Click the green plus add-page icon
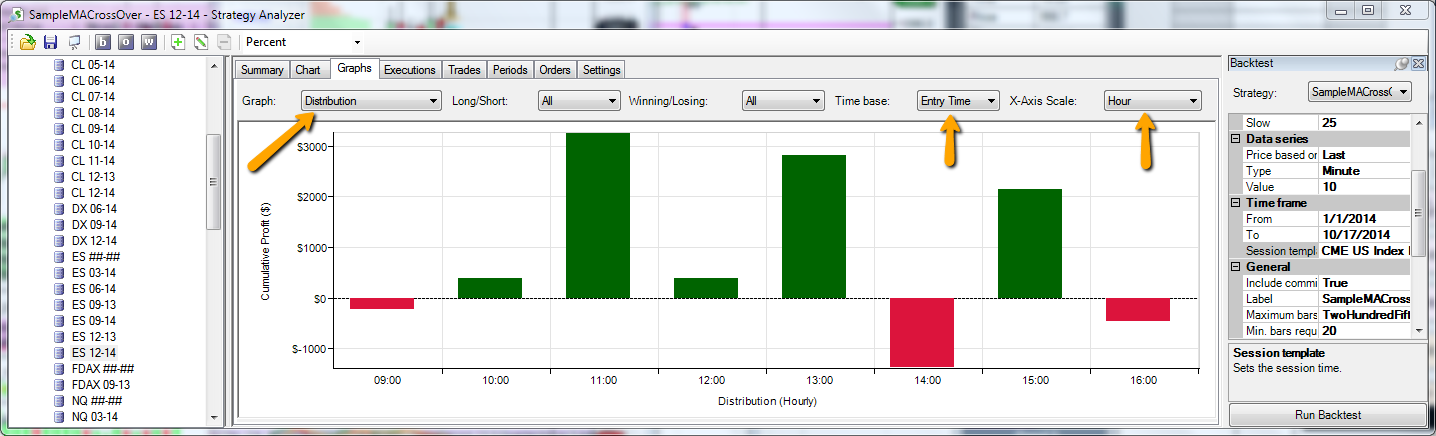Viewport: 1436px width, 436px height. coord(178,42)
